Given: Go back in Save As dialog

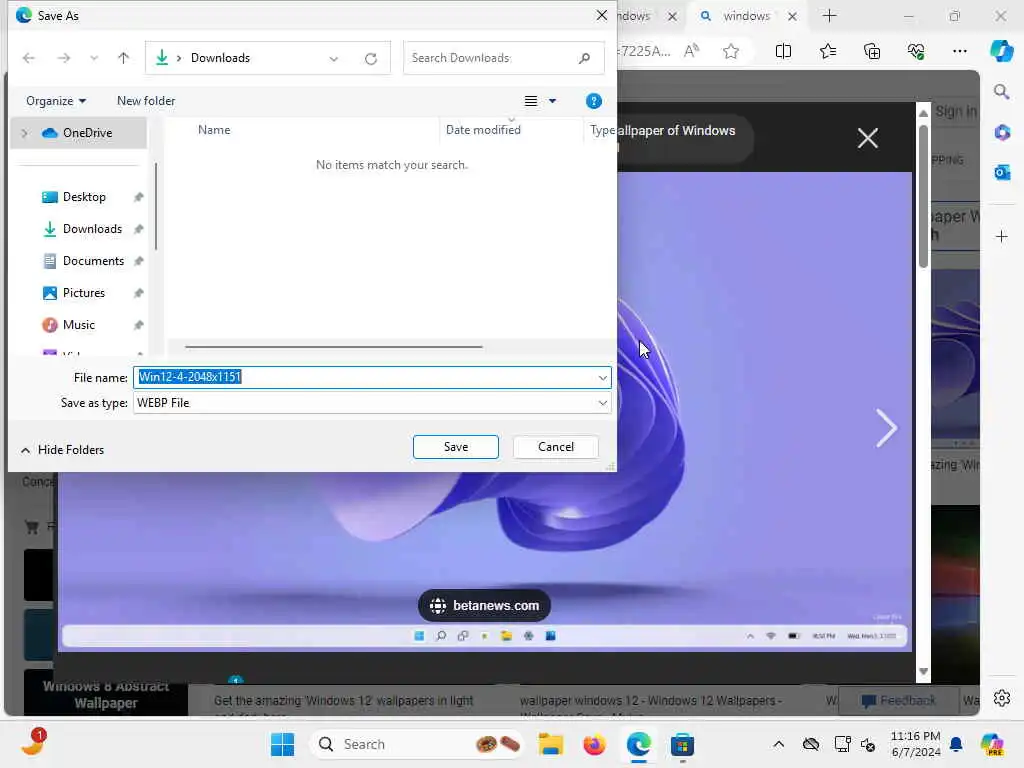Looking at the screenshot, I should (29, 58).
